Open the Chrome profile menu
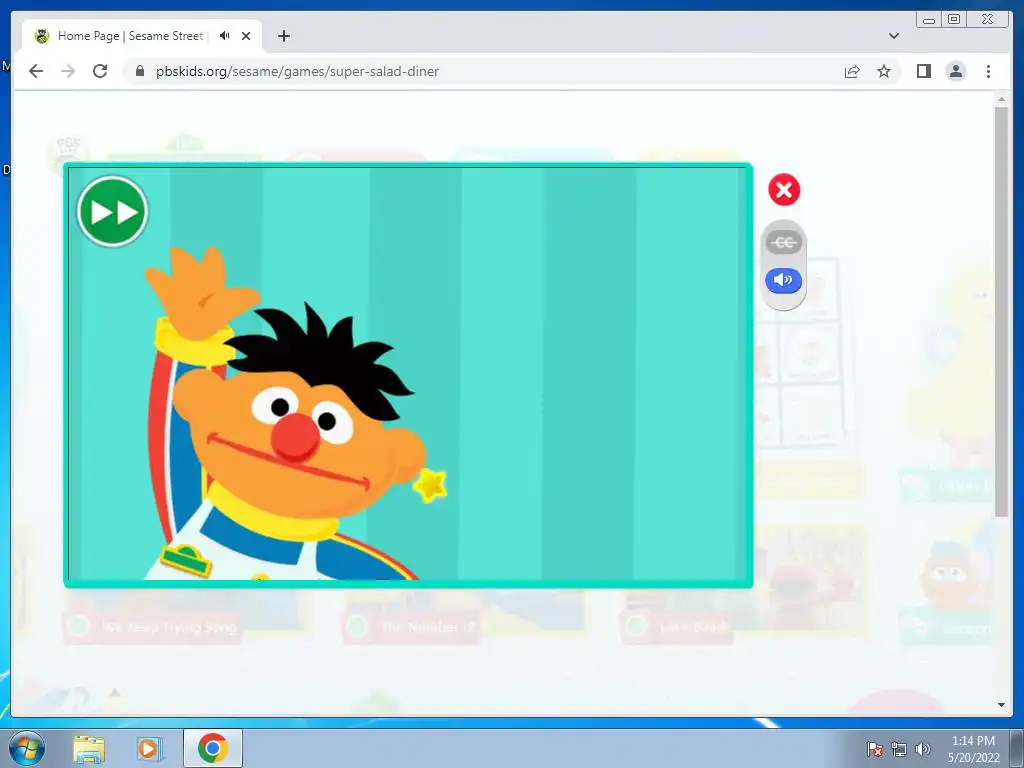Screen dimensions: 1024x768 955,71
